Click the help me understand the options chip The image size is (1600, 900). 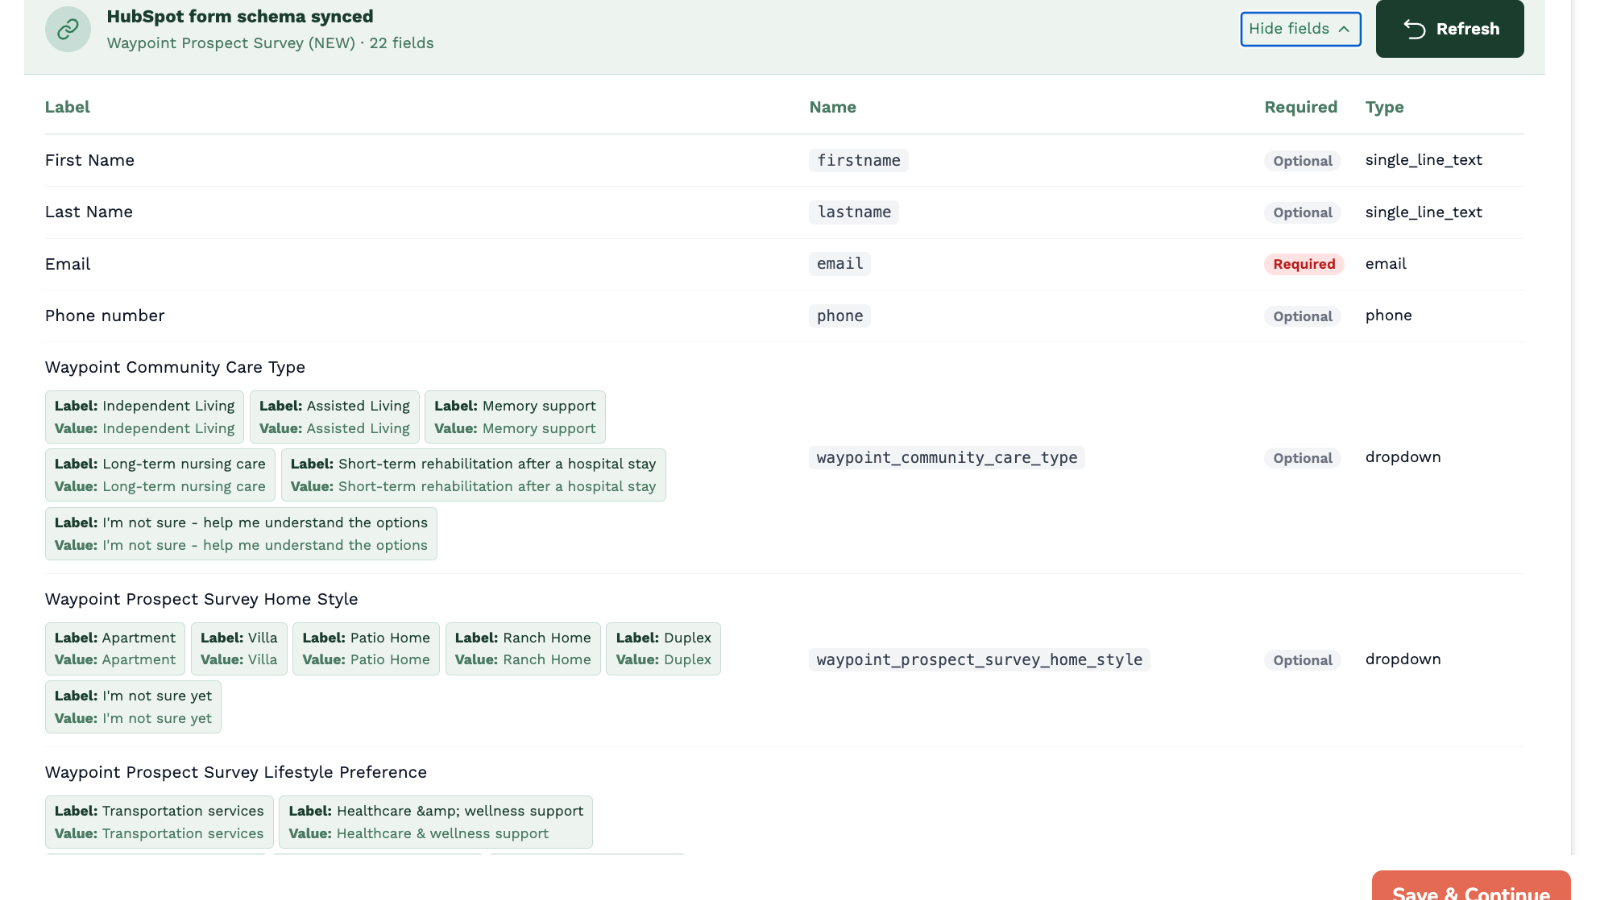[241, 534]
